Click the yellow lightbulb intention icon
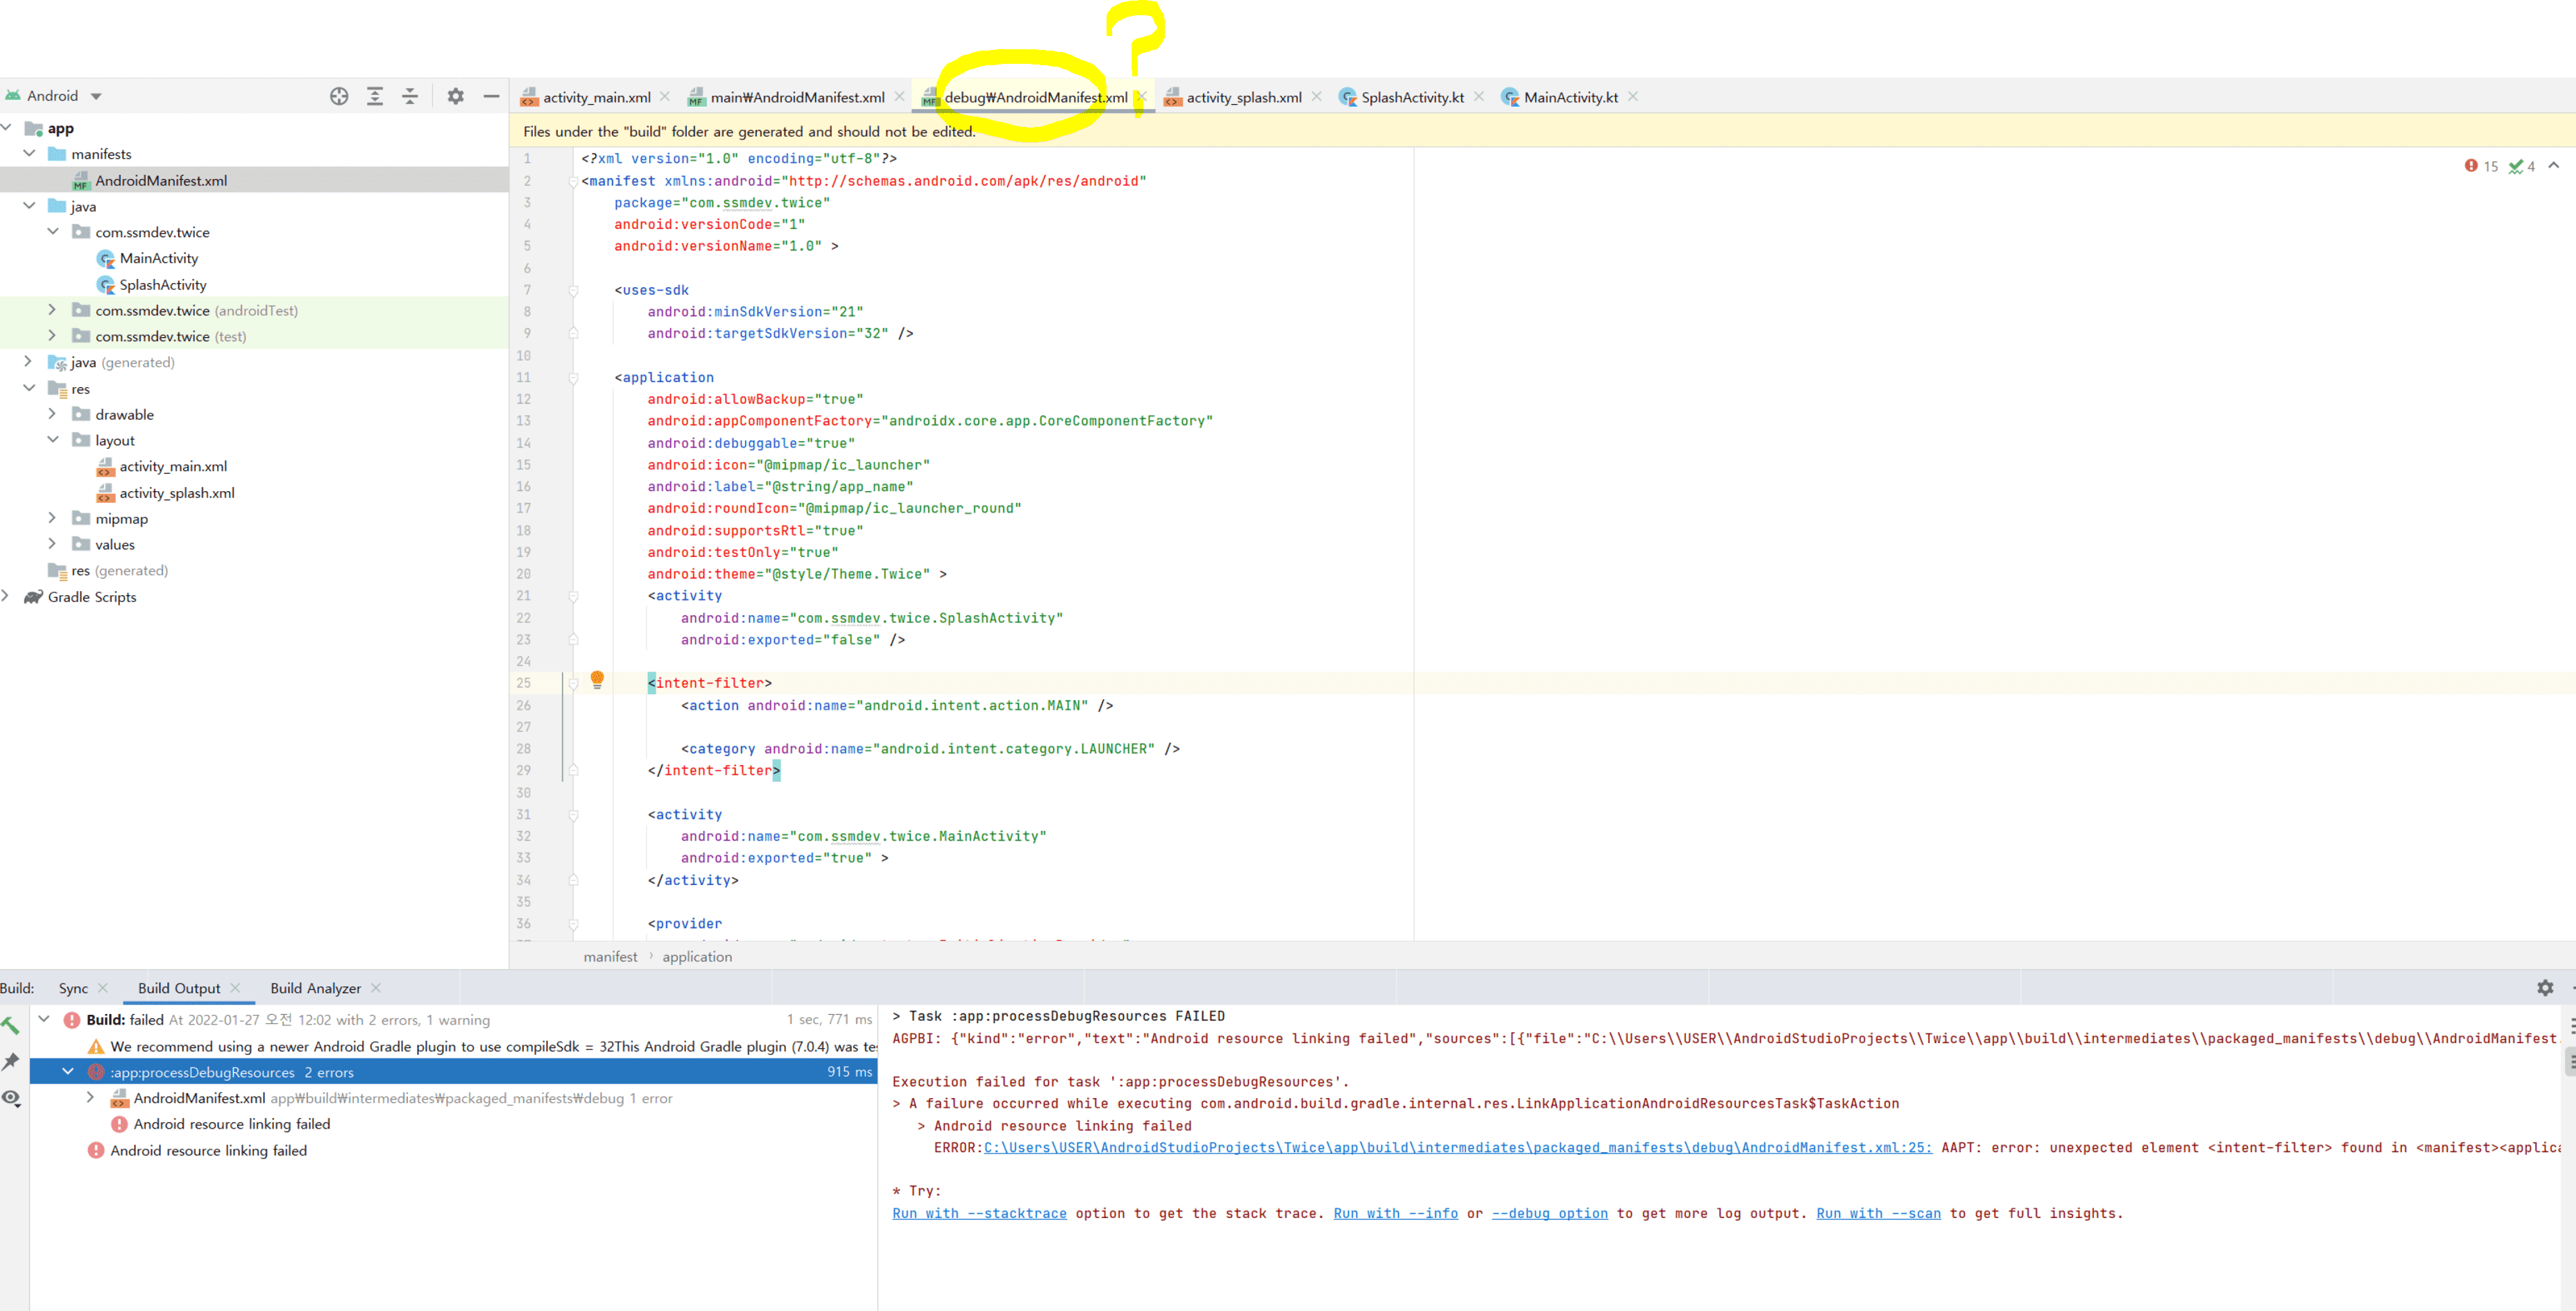The image size is (2576, 1311). coord(597,679)
